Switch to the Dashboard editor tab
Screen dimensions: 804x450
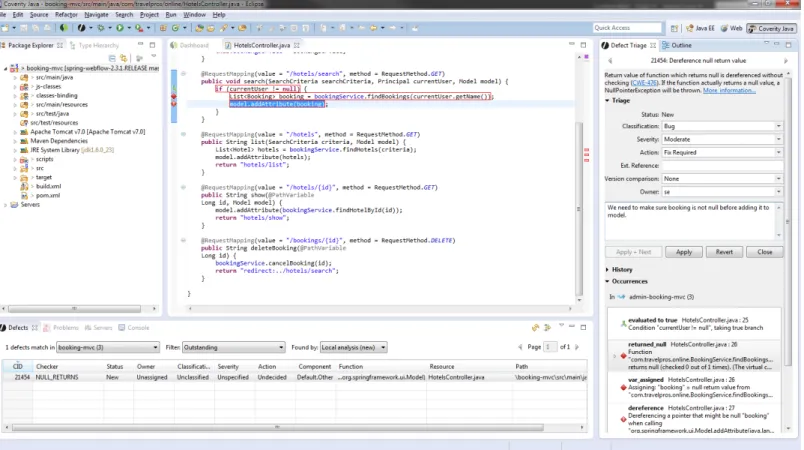click(190, 46)
